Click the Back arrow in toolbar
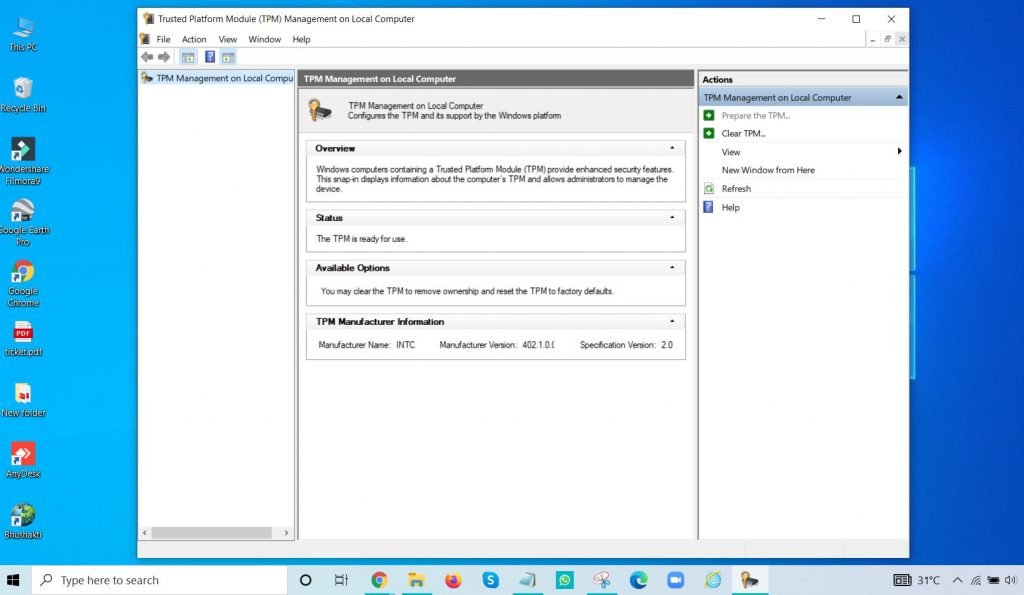This screenshot has height=595, width=1024. pyautogui.click(x=147, y=57)
